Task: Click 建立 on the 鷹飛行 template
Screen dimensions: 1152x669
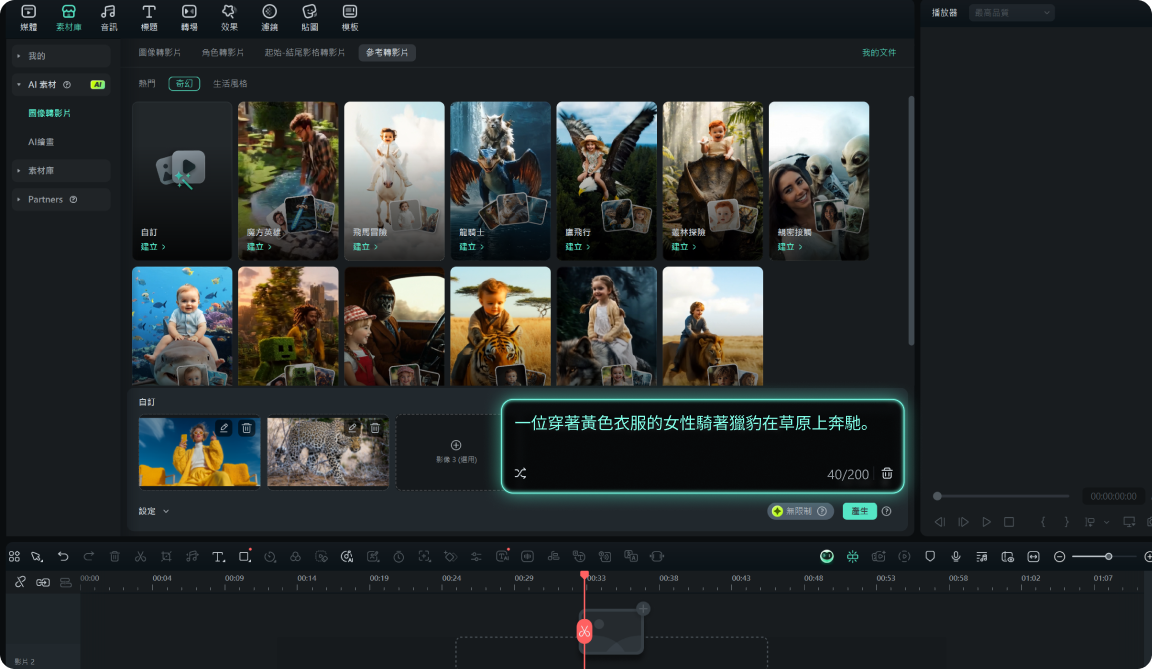Action: [577, 247]
